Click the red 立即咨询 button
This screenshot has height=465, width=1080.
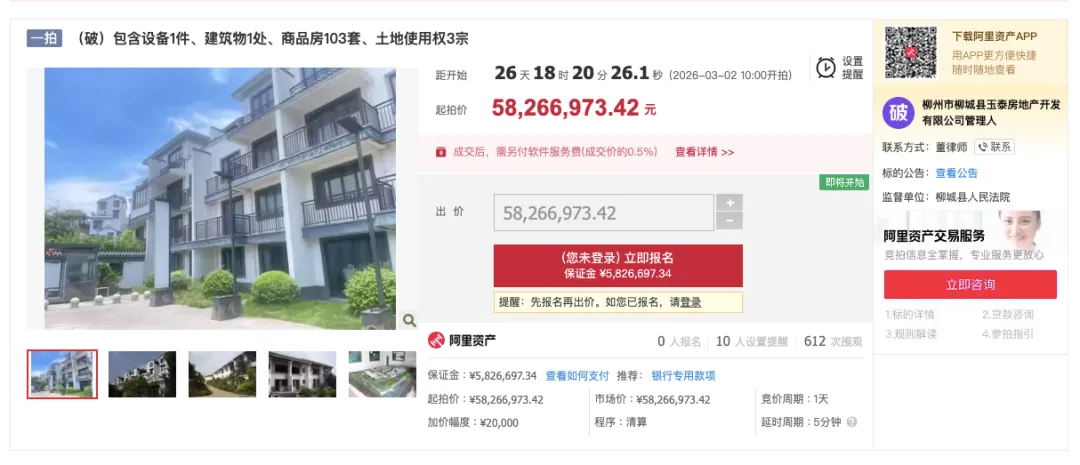point(970,285)
